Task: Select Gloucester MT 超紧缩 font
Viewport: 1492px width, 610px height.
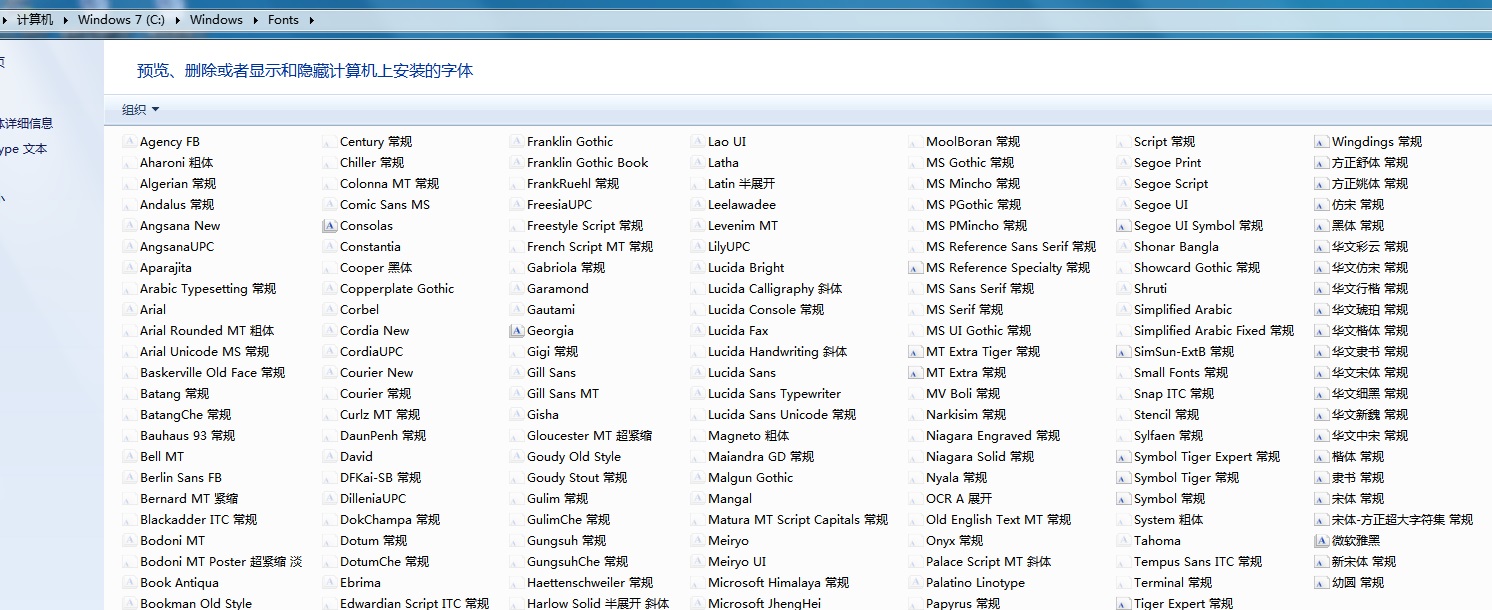Action: pyautogui.click(x=590, y=436)
